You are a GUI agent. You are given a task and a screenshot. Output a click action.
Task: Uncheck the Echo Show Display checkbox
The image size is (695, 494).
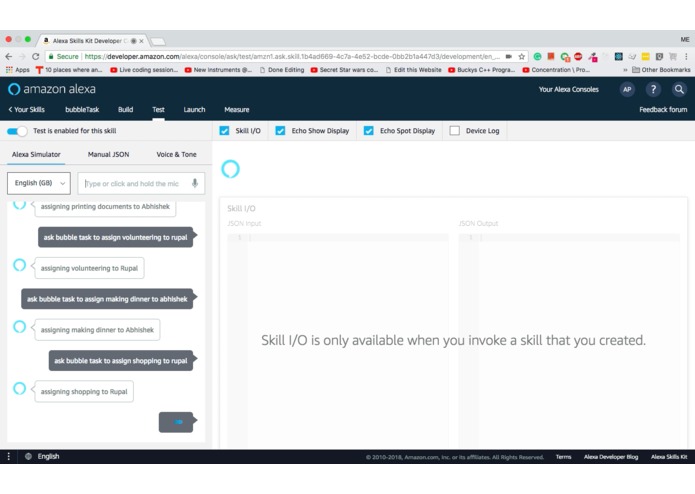[x=280, y=131]
